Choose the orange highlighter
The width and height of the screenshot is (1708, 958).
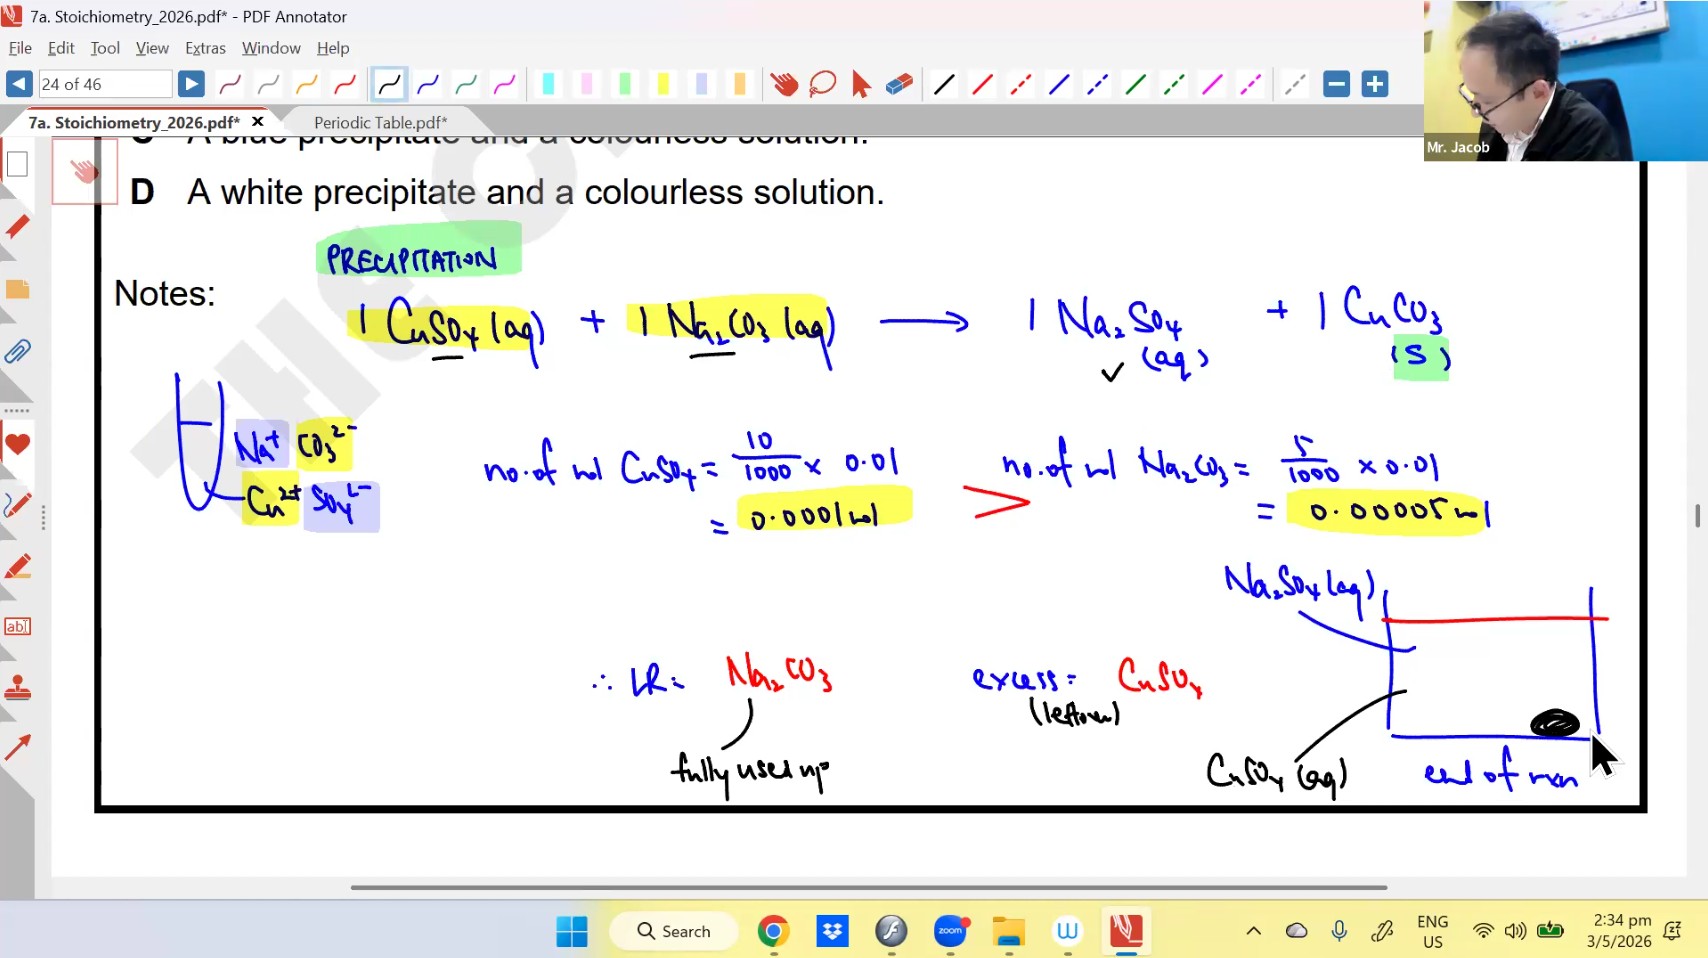tap(739, 84)
